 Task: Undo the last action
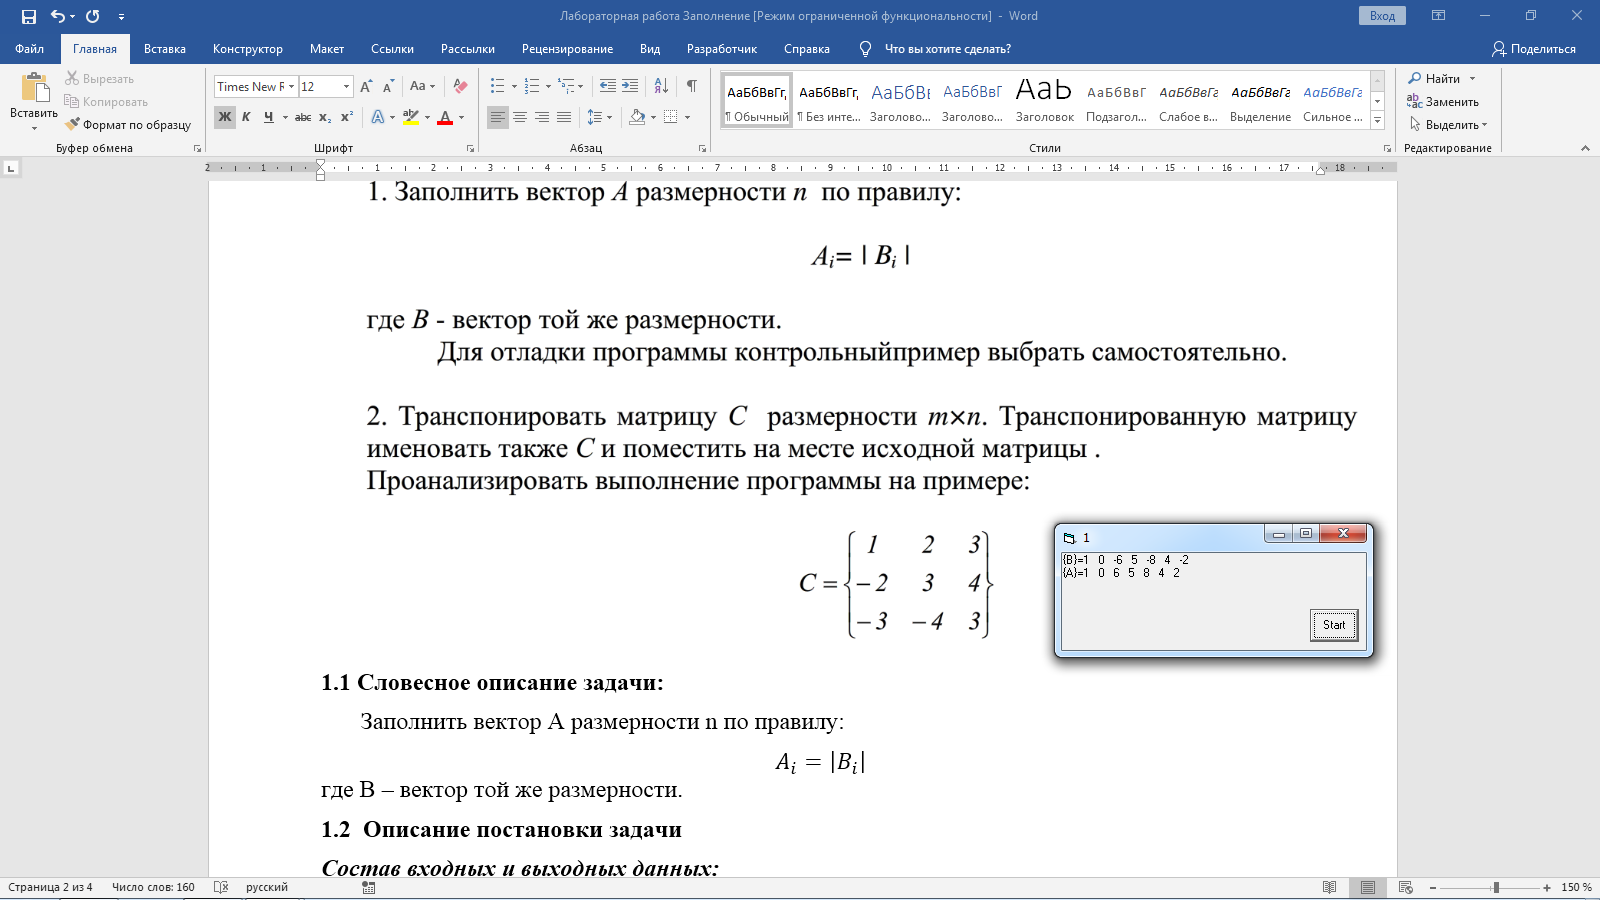(x=58, y=16)
